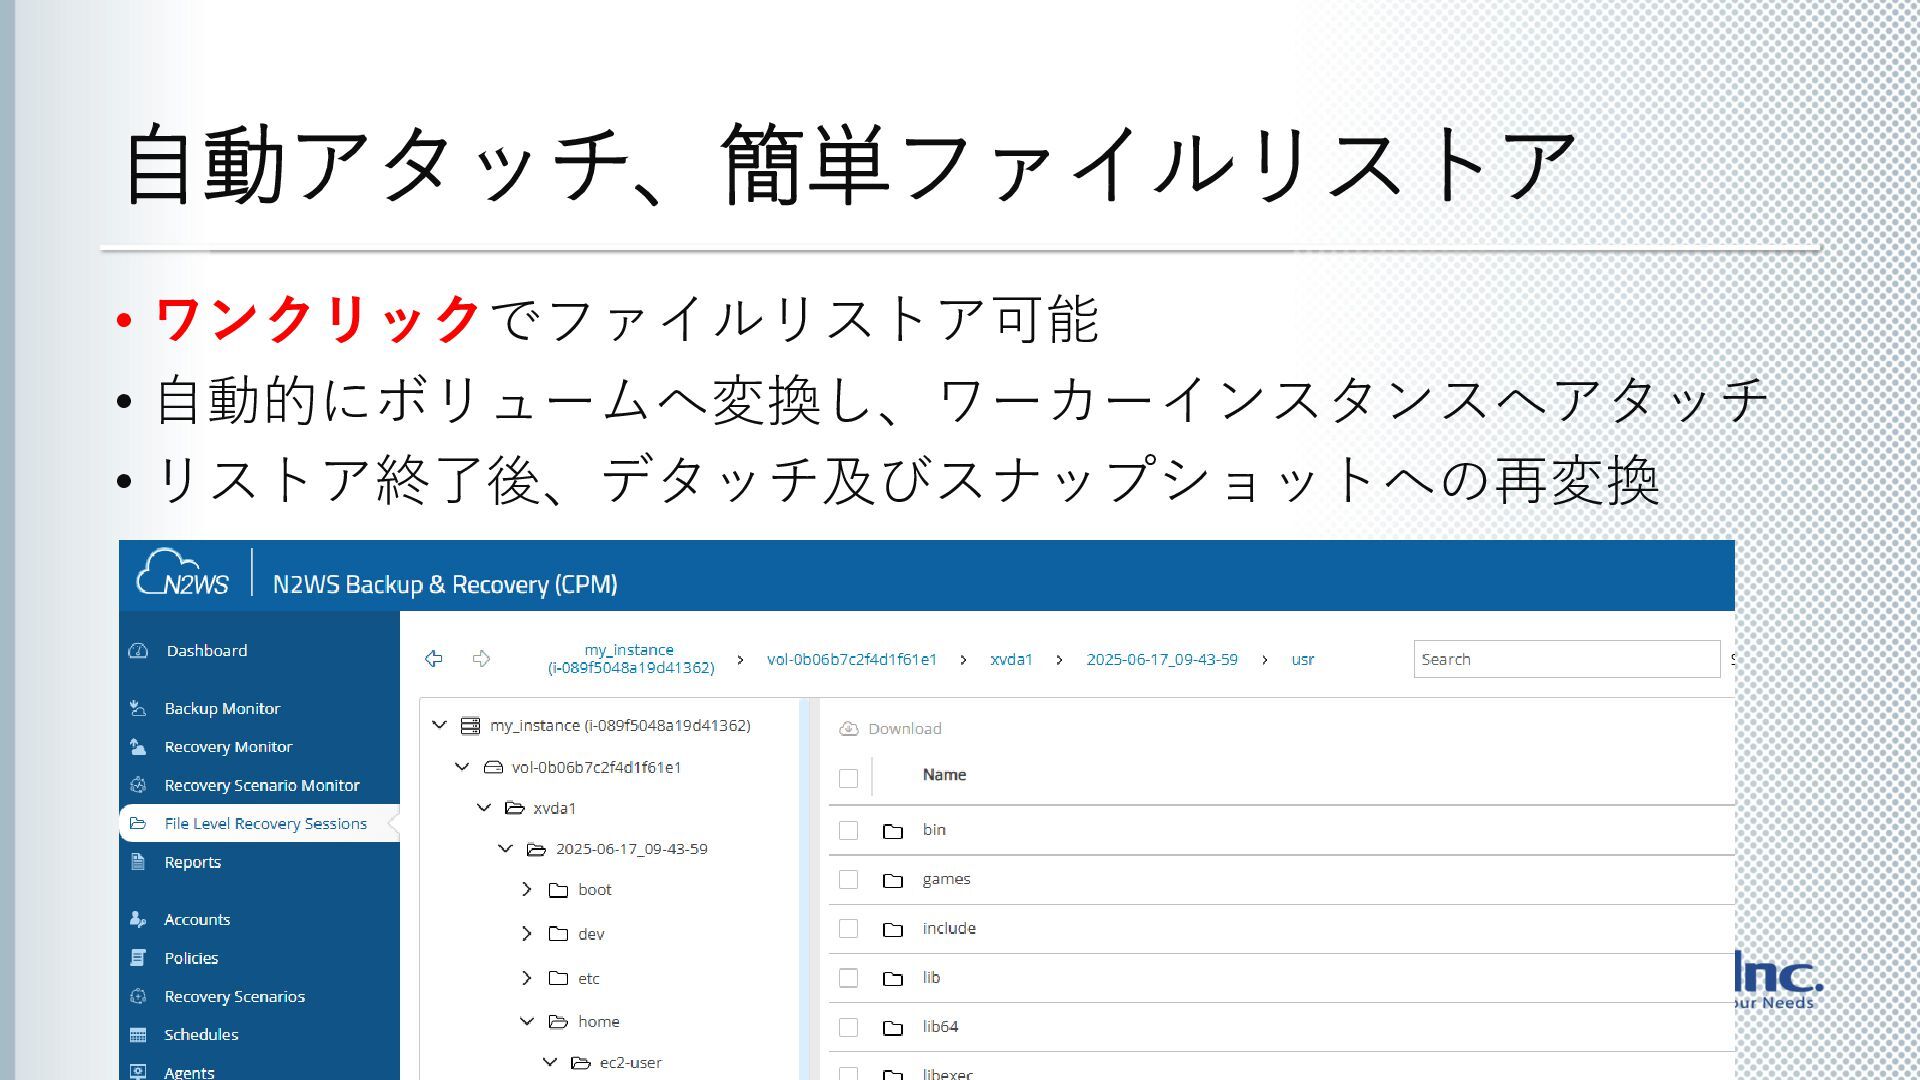Click the forward navigation arrow icon
The image size is (1920, 1080).
click(x=481, y=658)
